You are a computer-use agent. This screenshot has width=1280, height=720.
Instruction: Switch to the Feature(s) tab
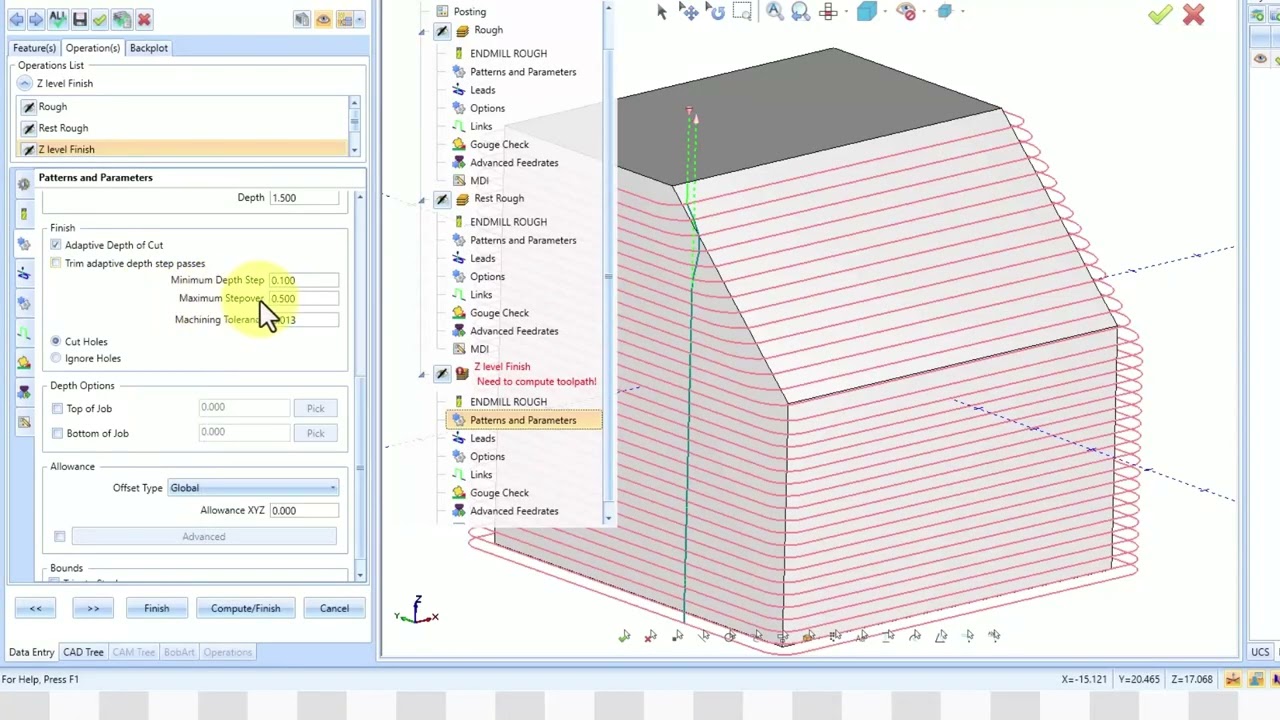[34, 48]
